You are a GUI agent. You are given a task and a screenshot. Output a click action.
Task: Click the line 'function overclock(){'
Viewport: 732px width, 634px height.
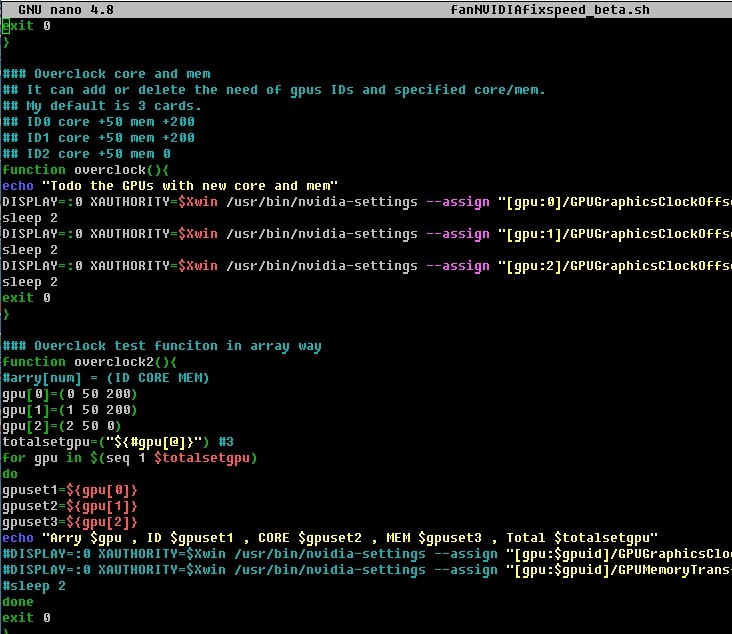tap(86, 170)
